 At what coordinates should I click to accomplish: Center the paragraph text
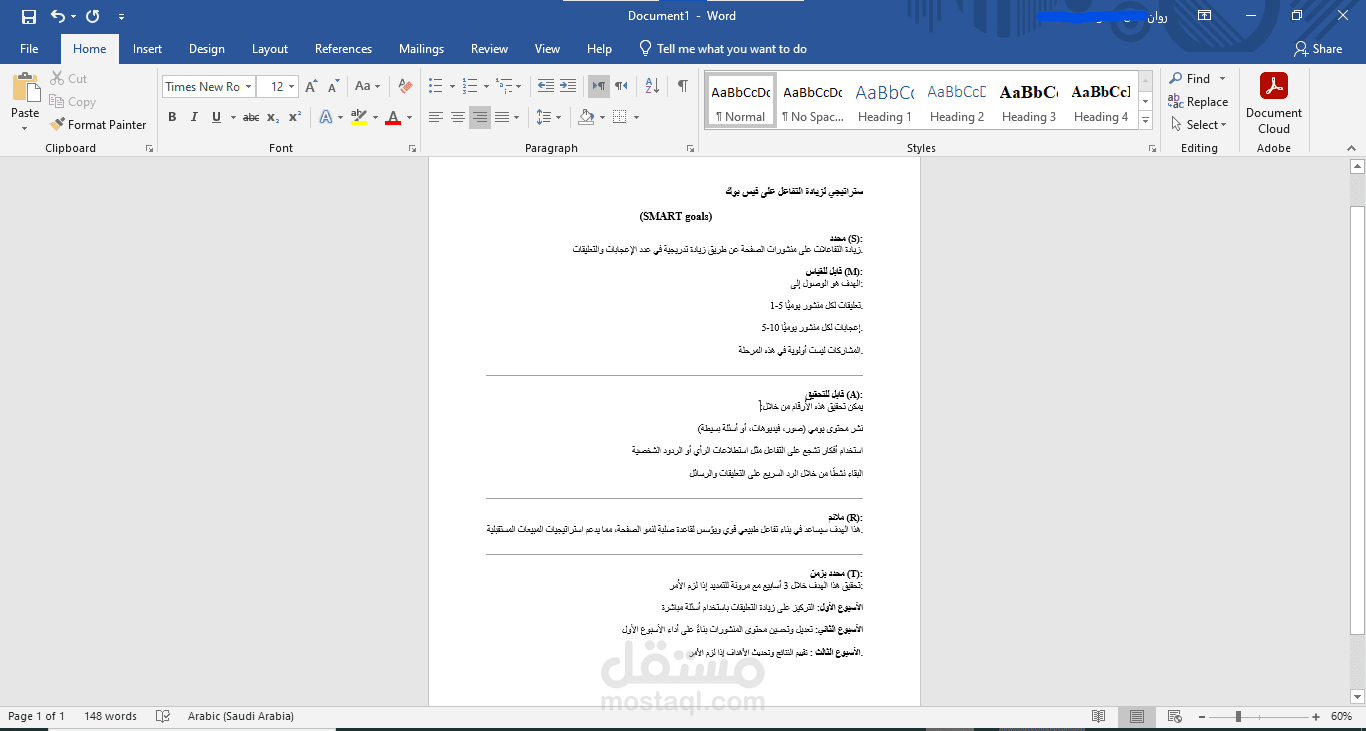tap(458, 117)
